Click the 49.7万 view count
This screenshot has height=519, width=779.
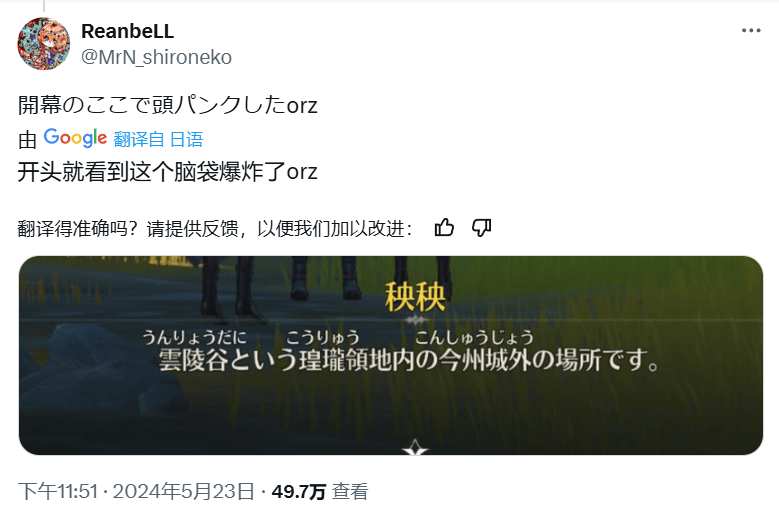pos(299,492)
